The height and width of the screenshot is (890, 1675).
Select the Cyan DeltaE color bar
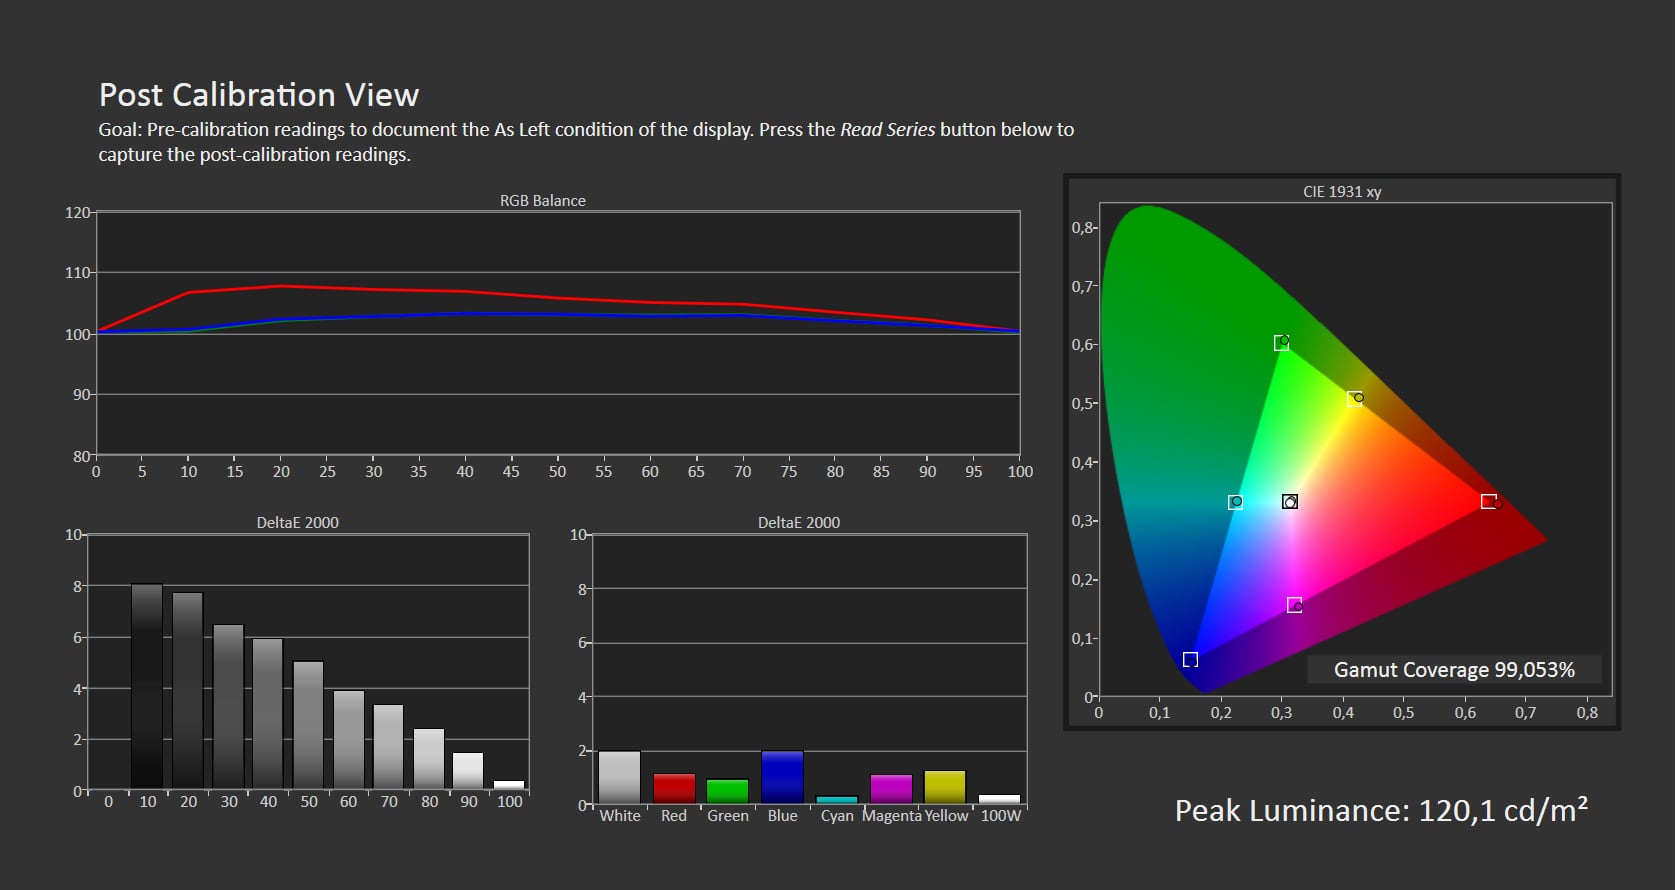(837, 800)
